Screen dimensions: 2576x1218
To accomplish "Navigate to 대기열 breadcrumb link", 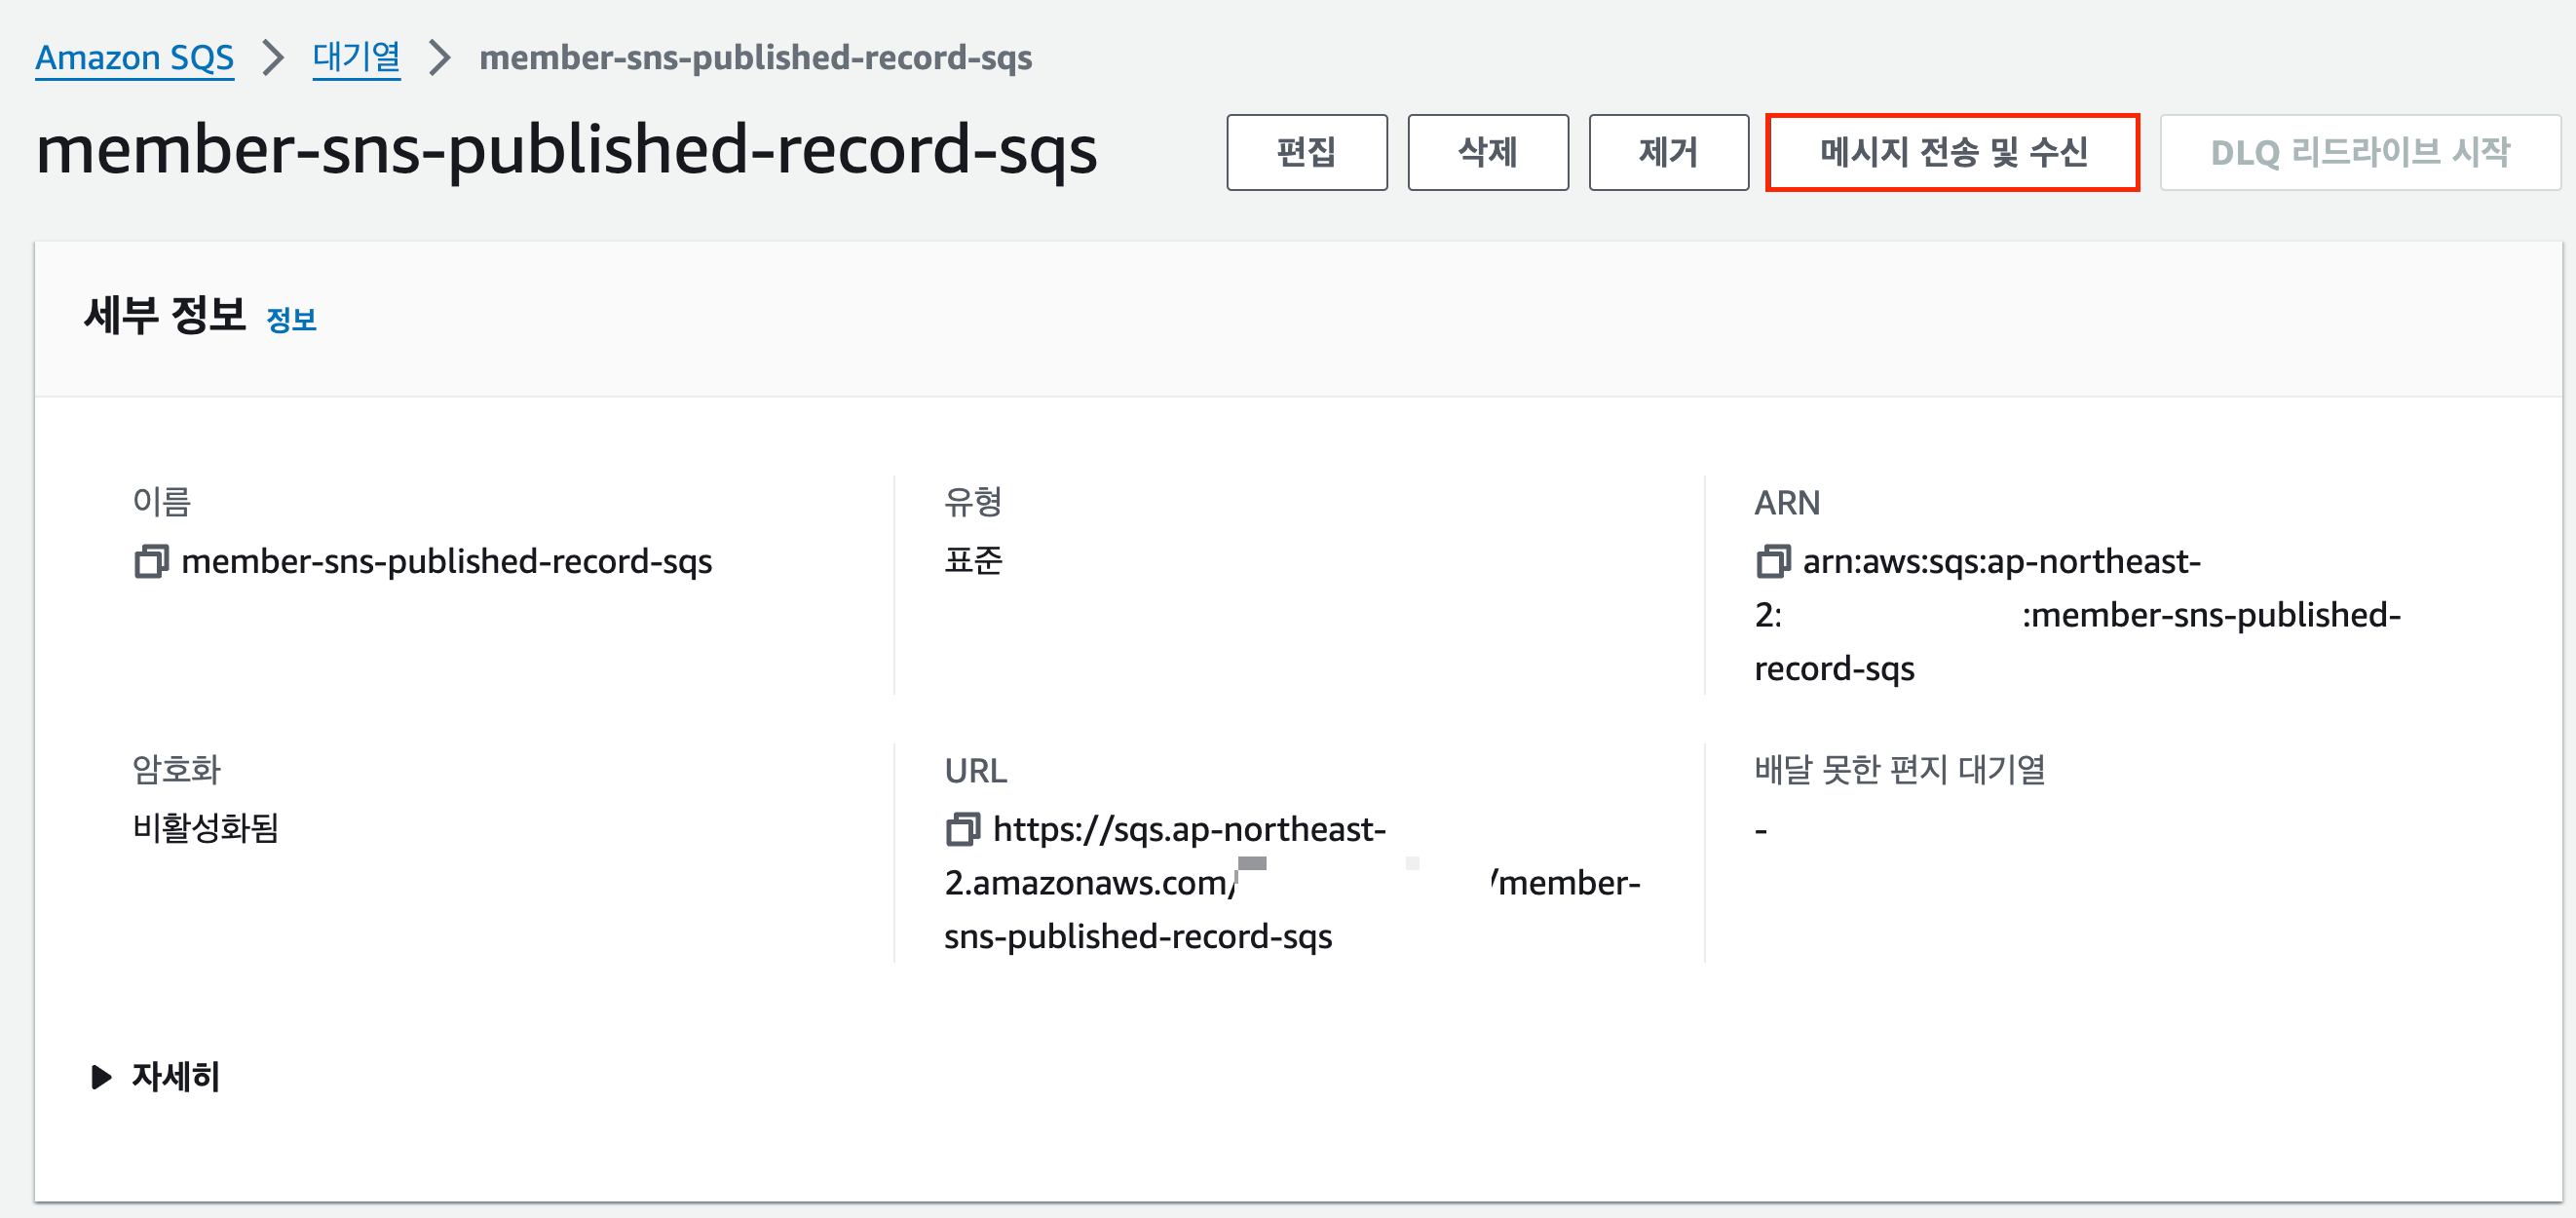I will click(x=356, y=57).
